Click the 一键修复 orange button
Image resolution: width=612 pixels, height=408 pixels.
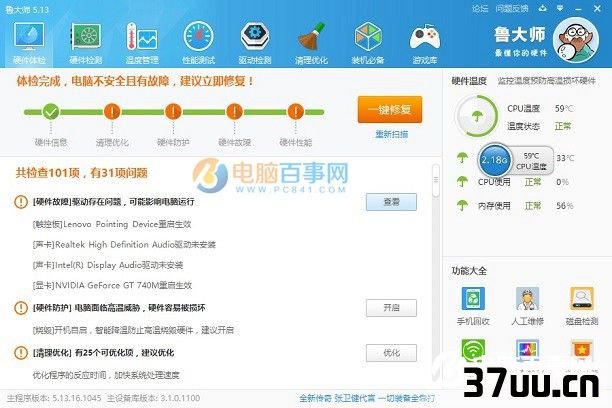[x=390, y=110]
